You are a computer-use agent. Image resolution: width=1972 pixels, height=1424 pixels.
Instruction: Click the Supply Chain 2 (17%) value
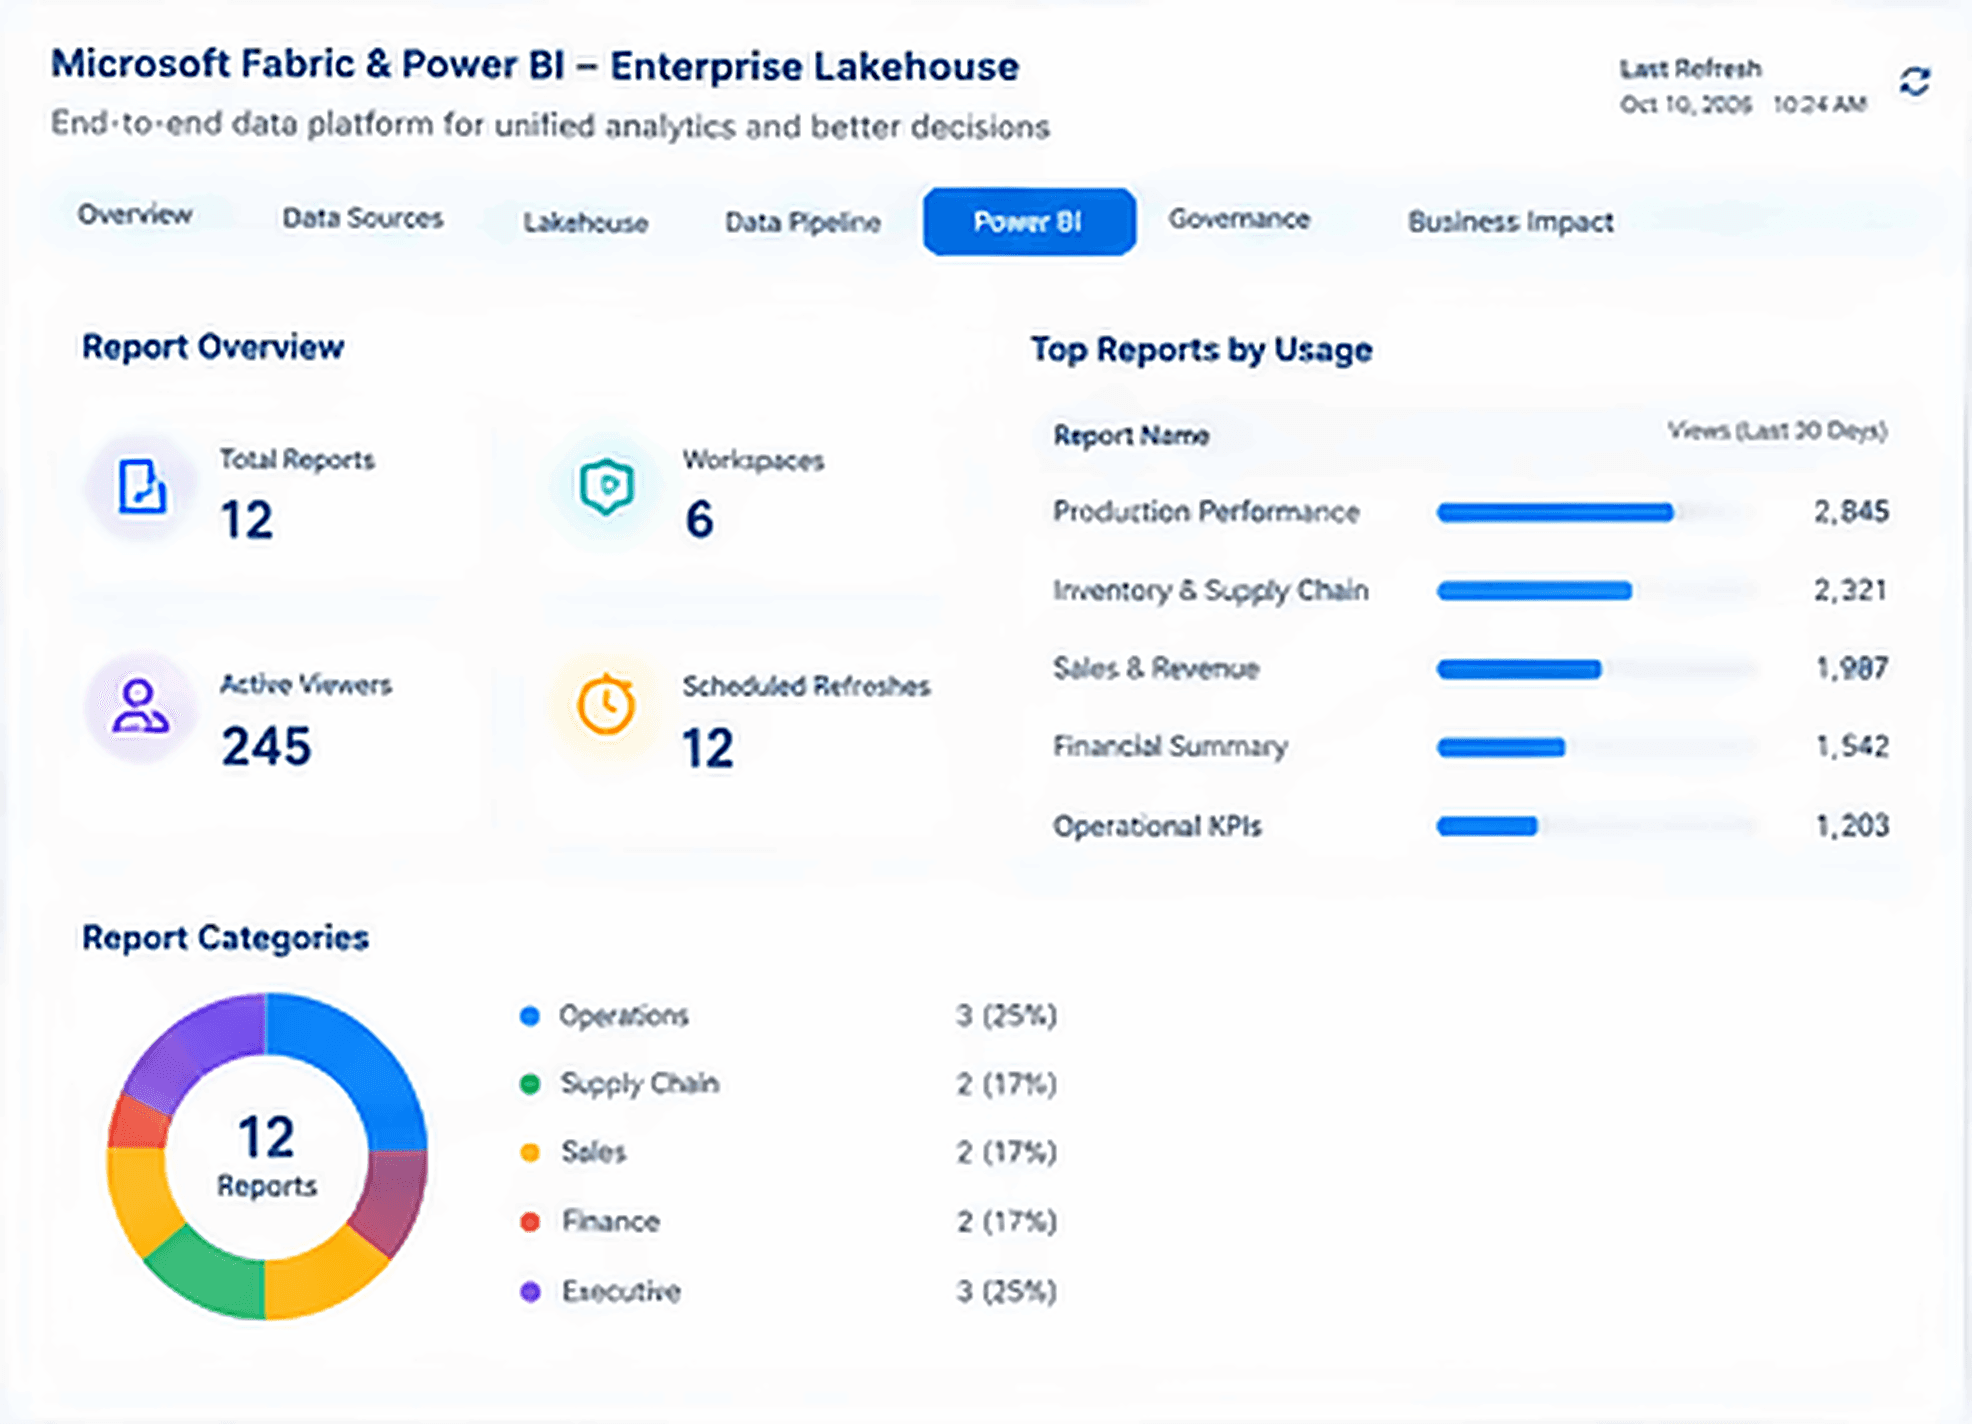[x=1006, y=1084]
